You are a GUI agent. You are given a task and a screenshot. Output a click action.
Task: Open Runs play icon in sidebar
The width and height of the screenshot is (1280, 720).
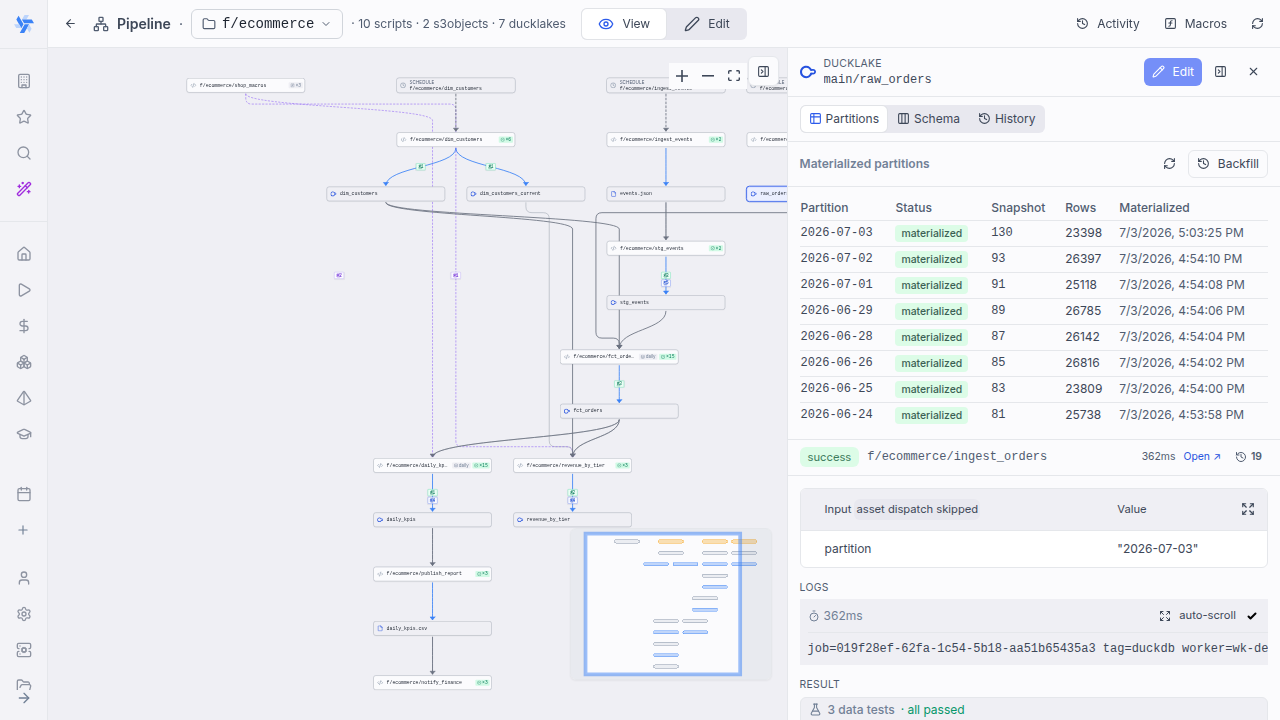[x=24, y=290]
